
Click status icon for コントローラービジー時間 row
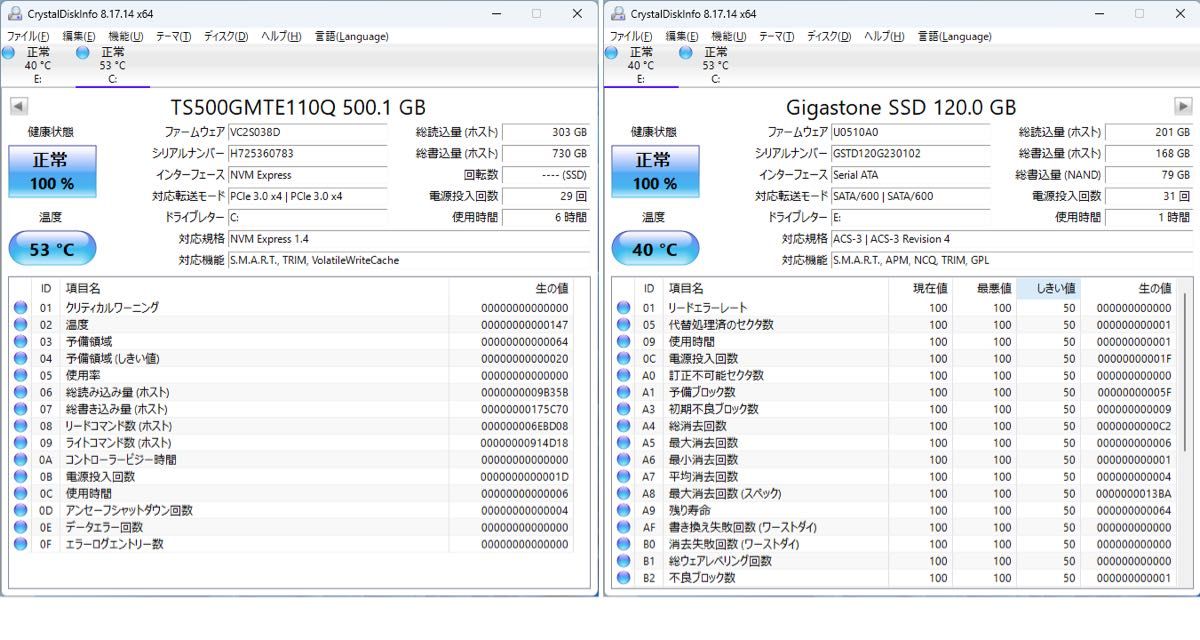click(20, 460)
